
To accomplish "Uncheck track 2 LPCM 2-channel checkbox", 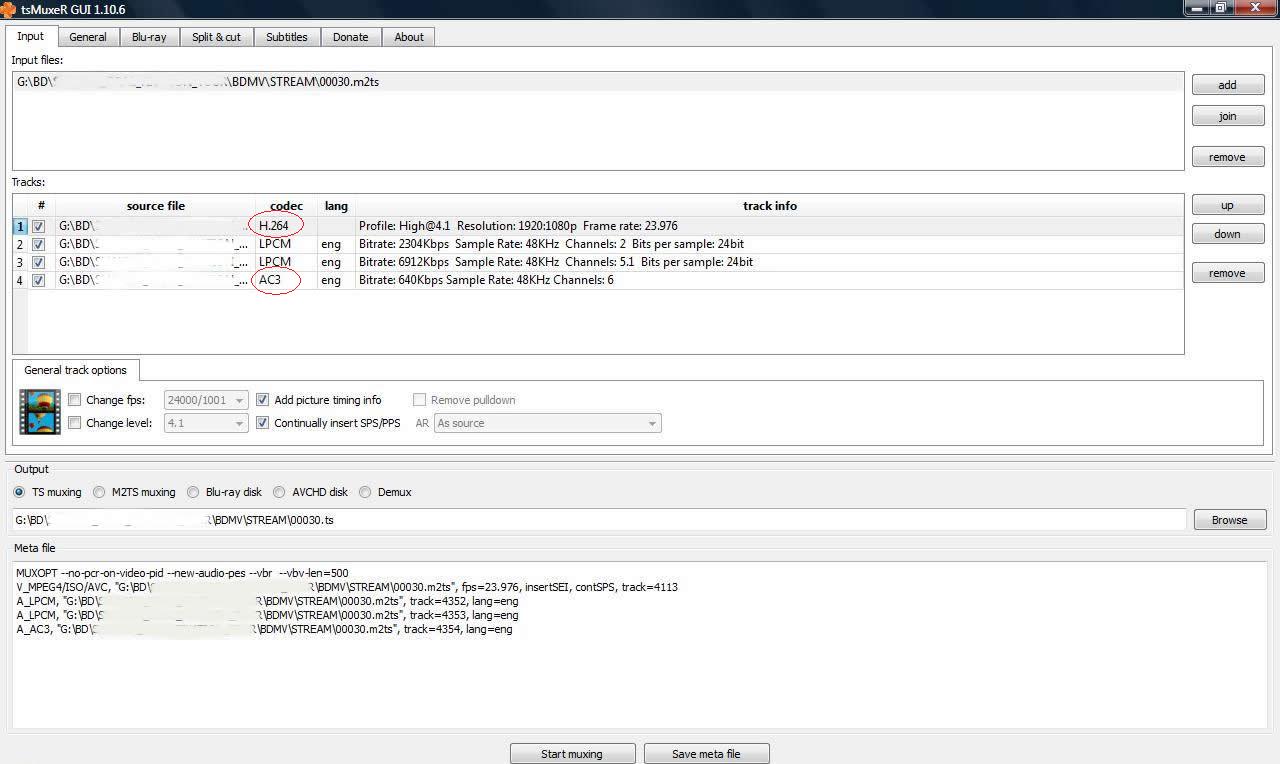I will pos(39,244).
